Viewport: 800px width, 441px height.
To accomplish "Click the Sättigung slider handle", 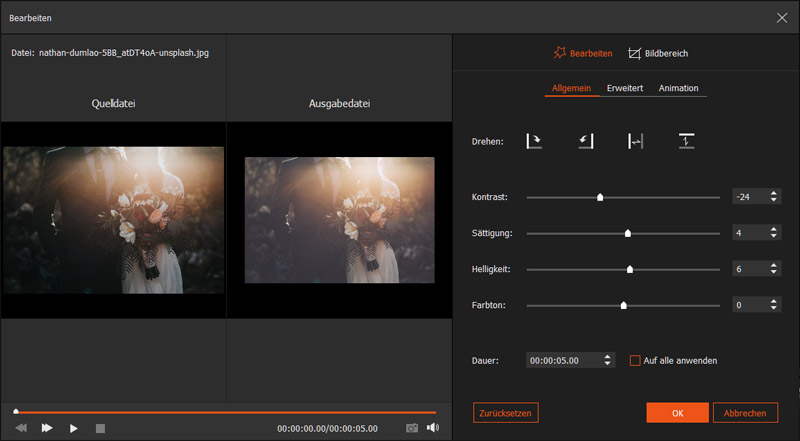I will [x=628, y=233].
